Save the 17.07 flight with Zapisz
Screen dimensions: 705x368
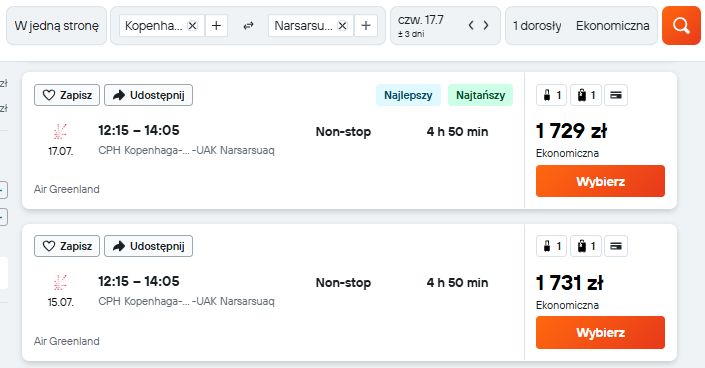[x=67, y=95]
